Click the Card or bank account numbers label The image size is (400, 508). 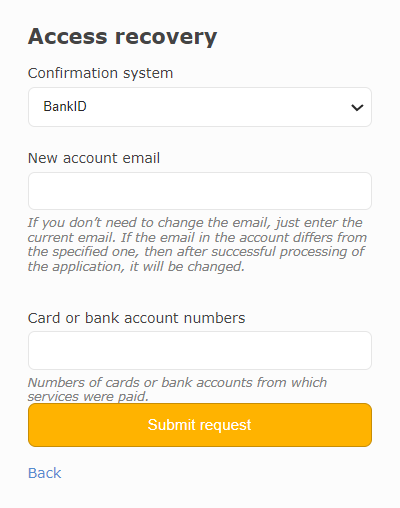pos(137,318)
